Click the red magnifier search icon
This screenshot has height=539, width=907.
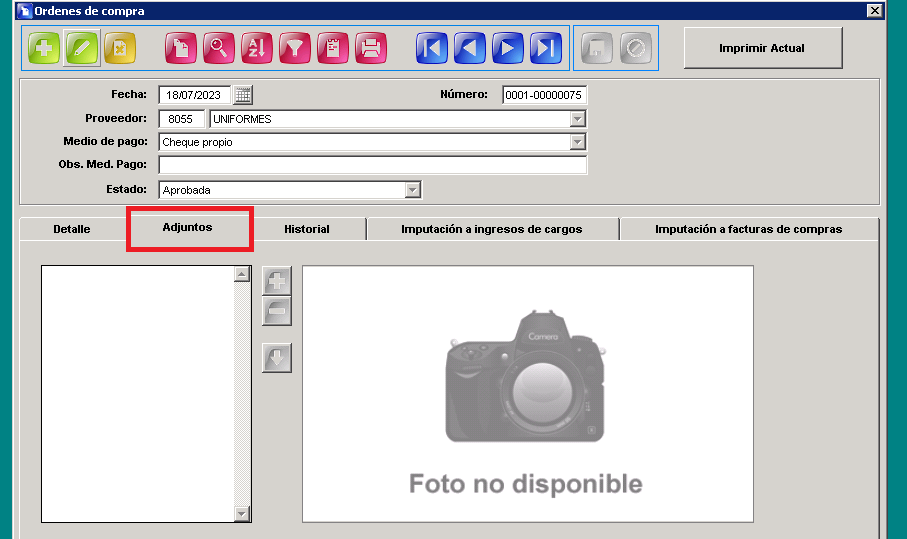click(x=219, y=48)
